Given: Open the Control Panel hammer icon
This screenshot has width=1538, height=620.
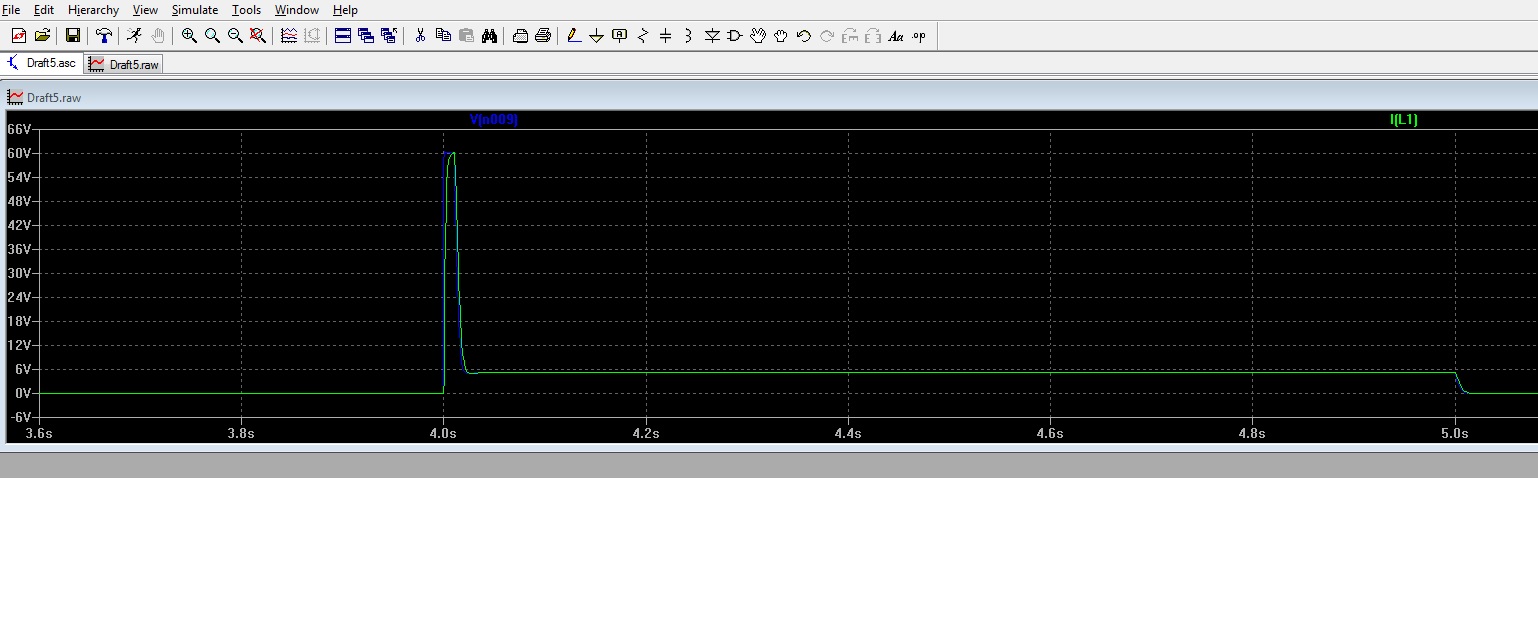Looking at the screenshot, I should (x=103, y=36).
